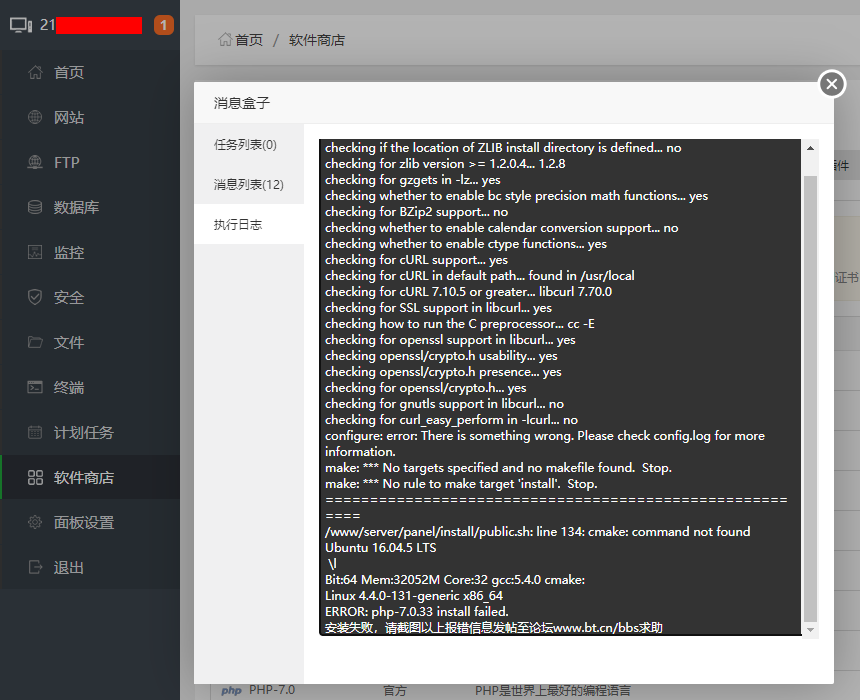Close the 消息盒子 dialog

831,84
